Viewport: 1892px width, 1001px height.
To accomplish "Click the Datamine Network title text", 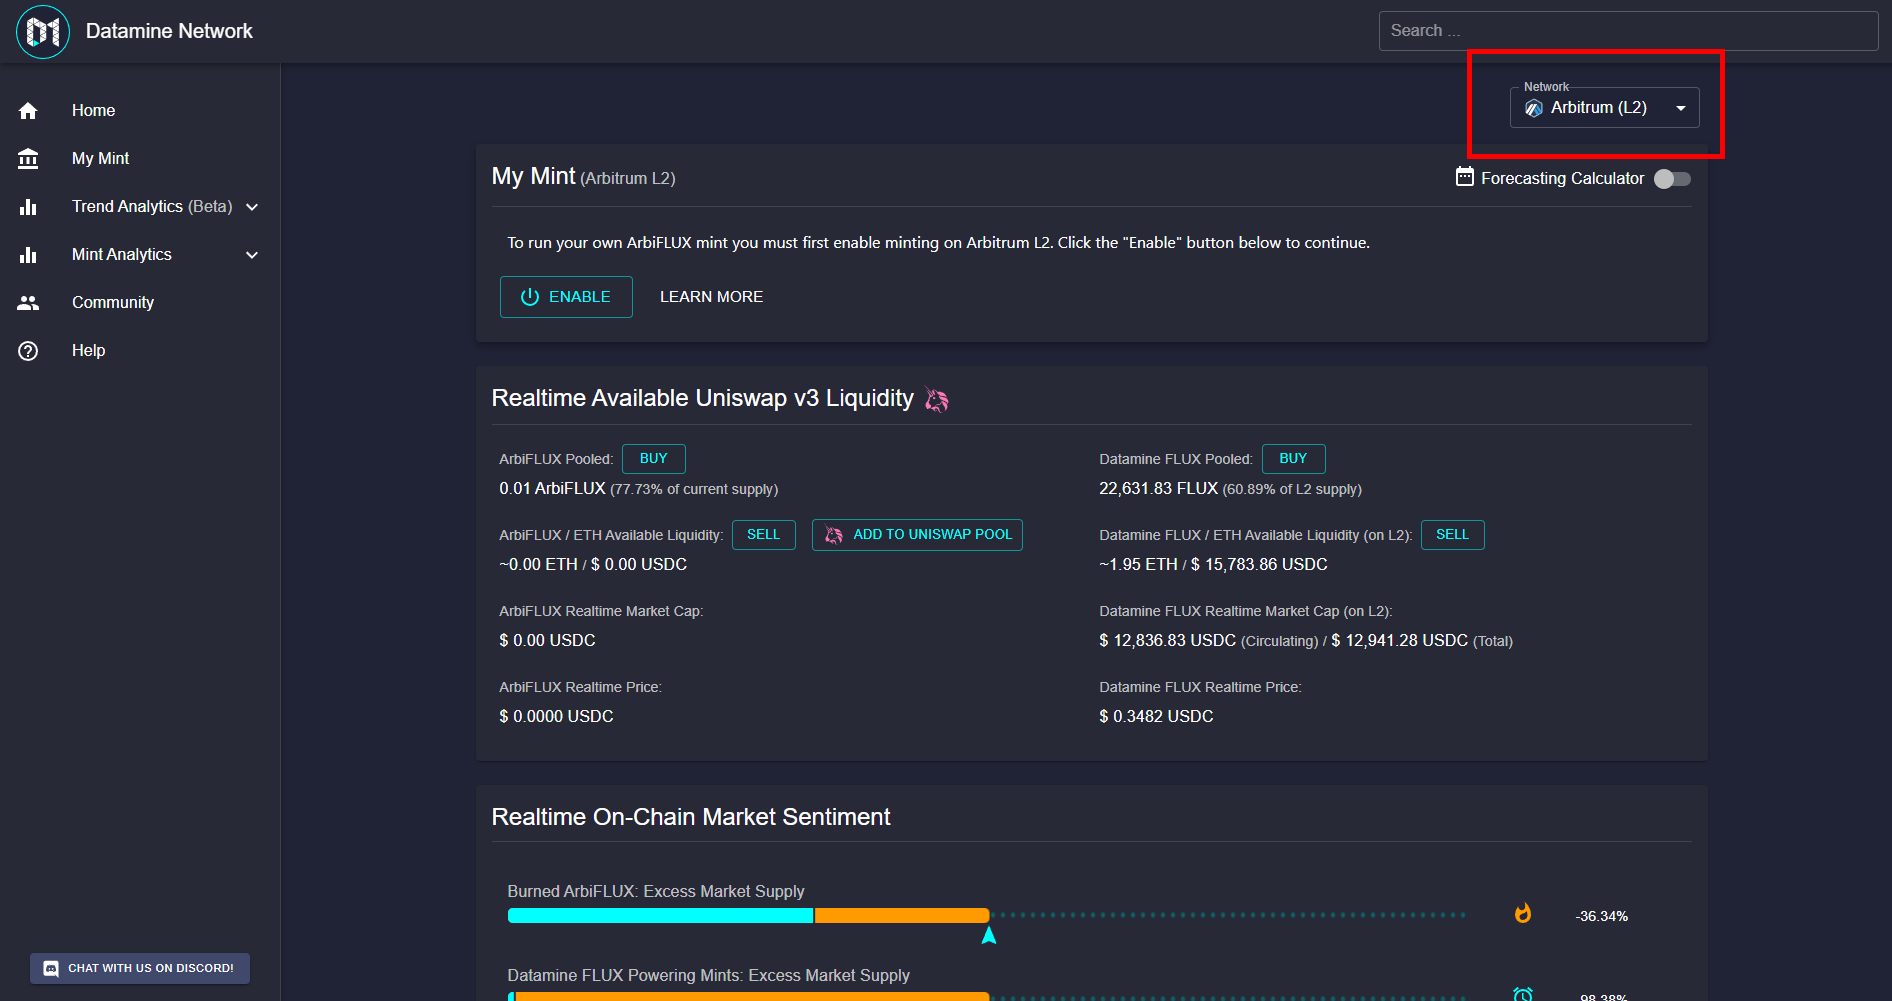I will point(169,31).
